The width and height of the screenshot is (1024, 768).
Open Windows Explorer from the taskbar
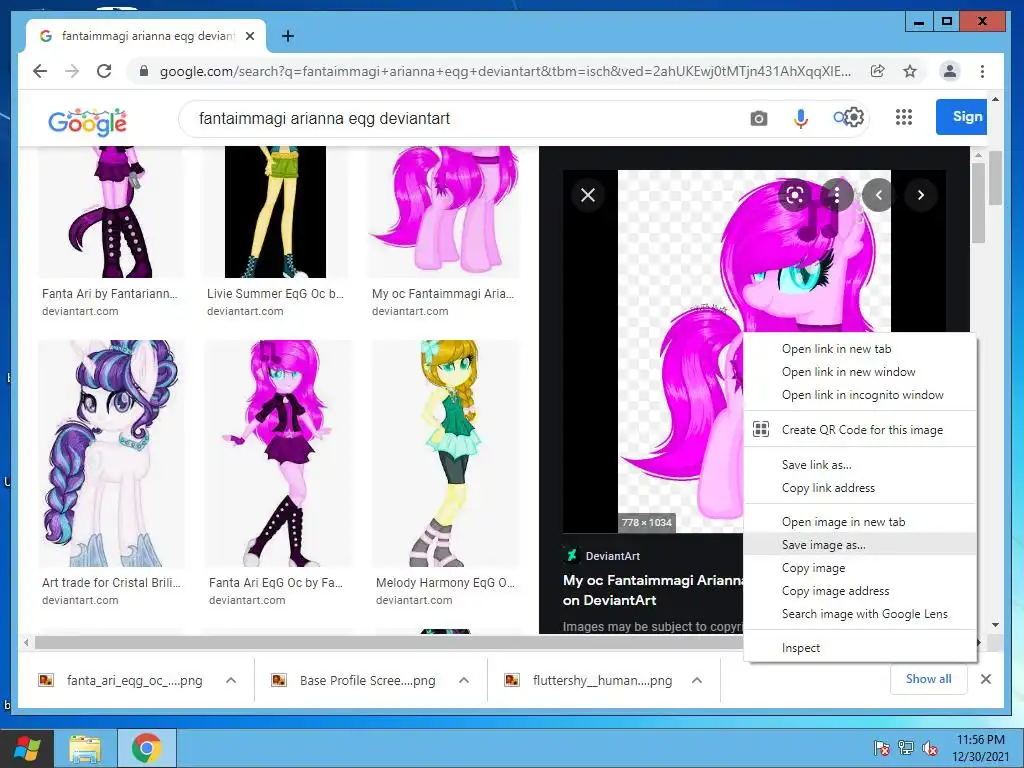pyautogui.click(x=86, y=748)
